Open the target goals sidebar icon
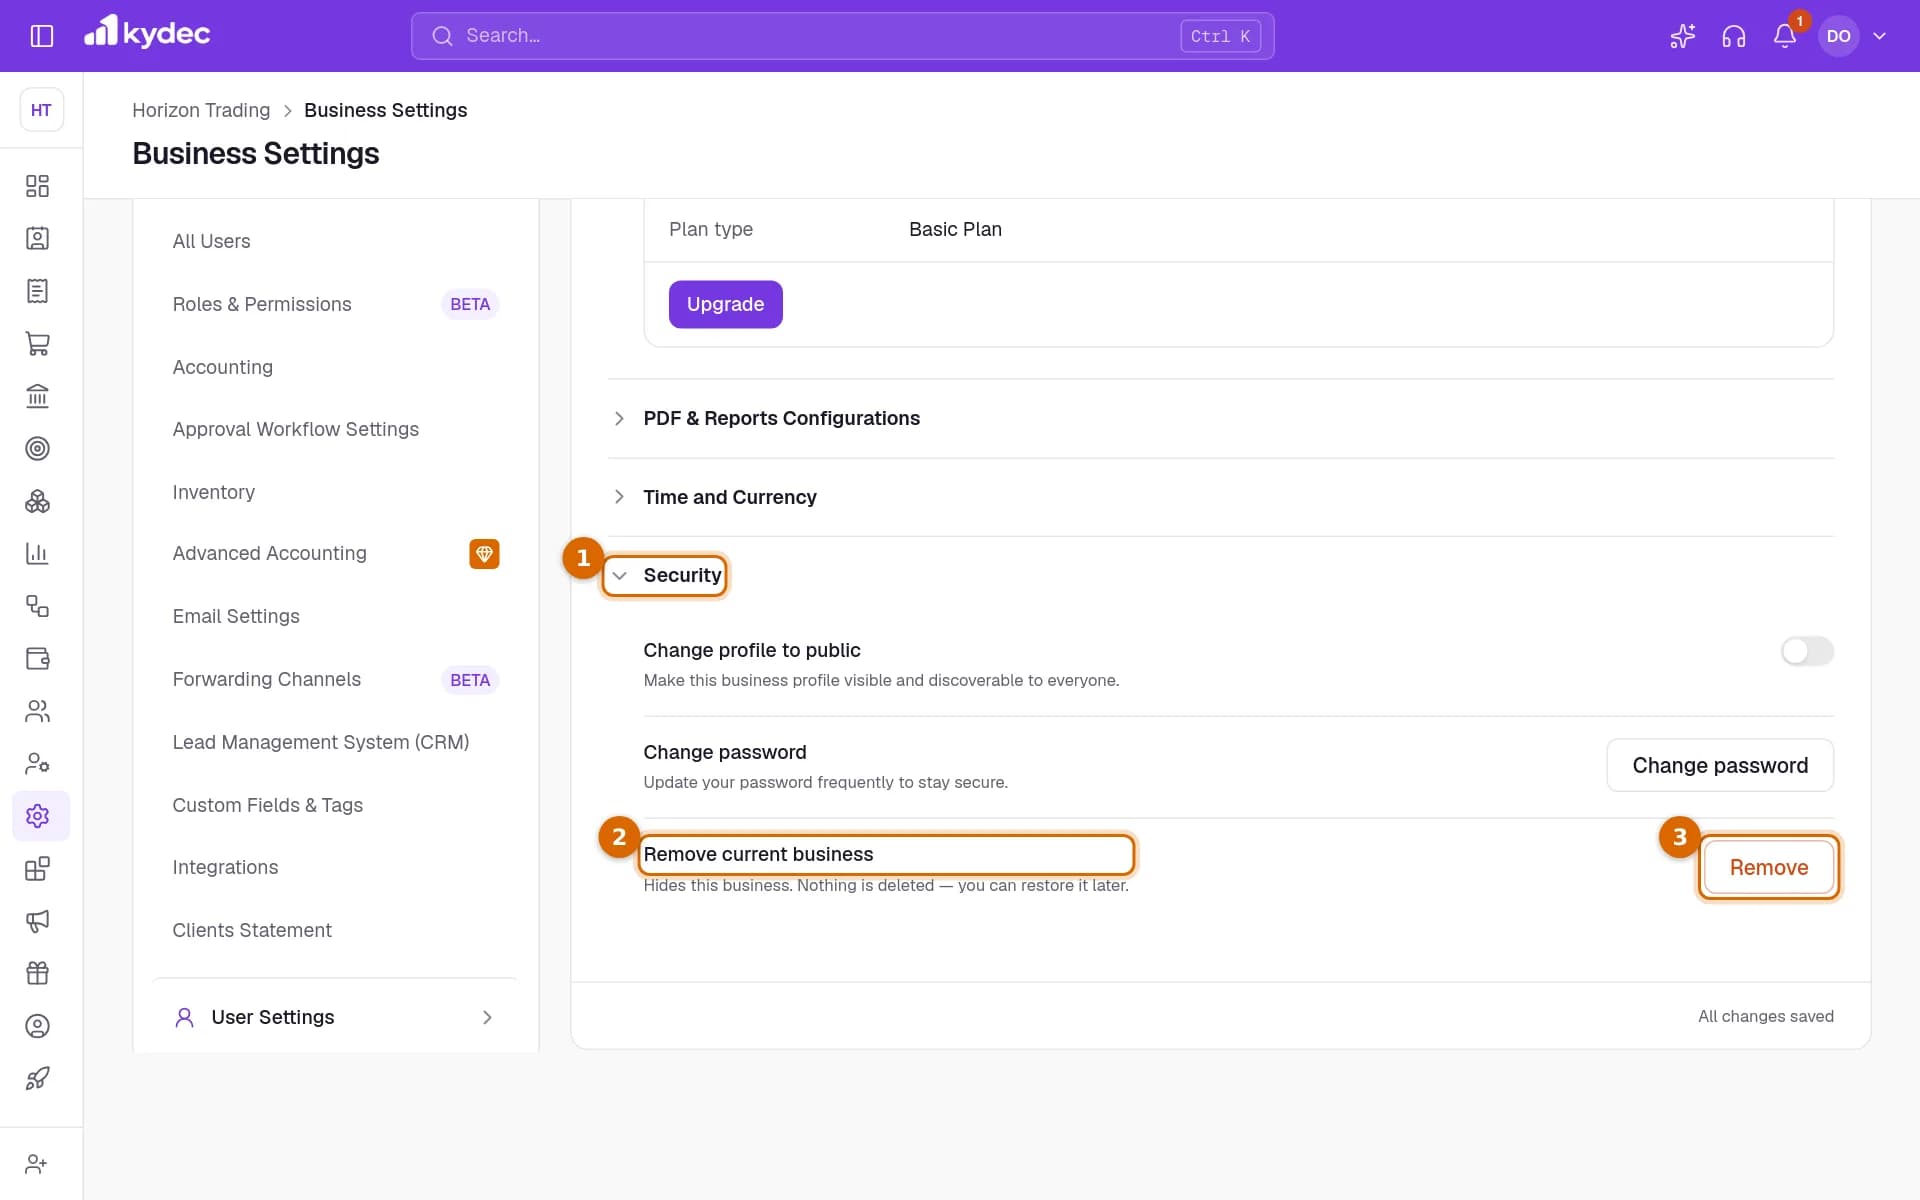Screen dimensions: 1920x1200 [x=37, y=448]
